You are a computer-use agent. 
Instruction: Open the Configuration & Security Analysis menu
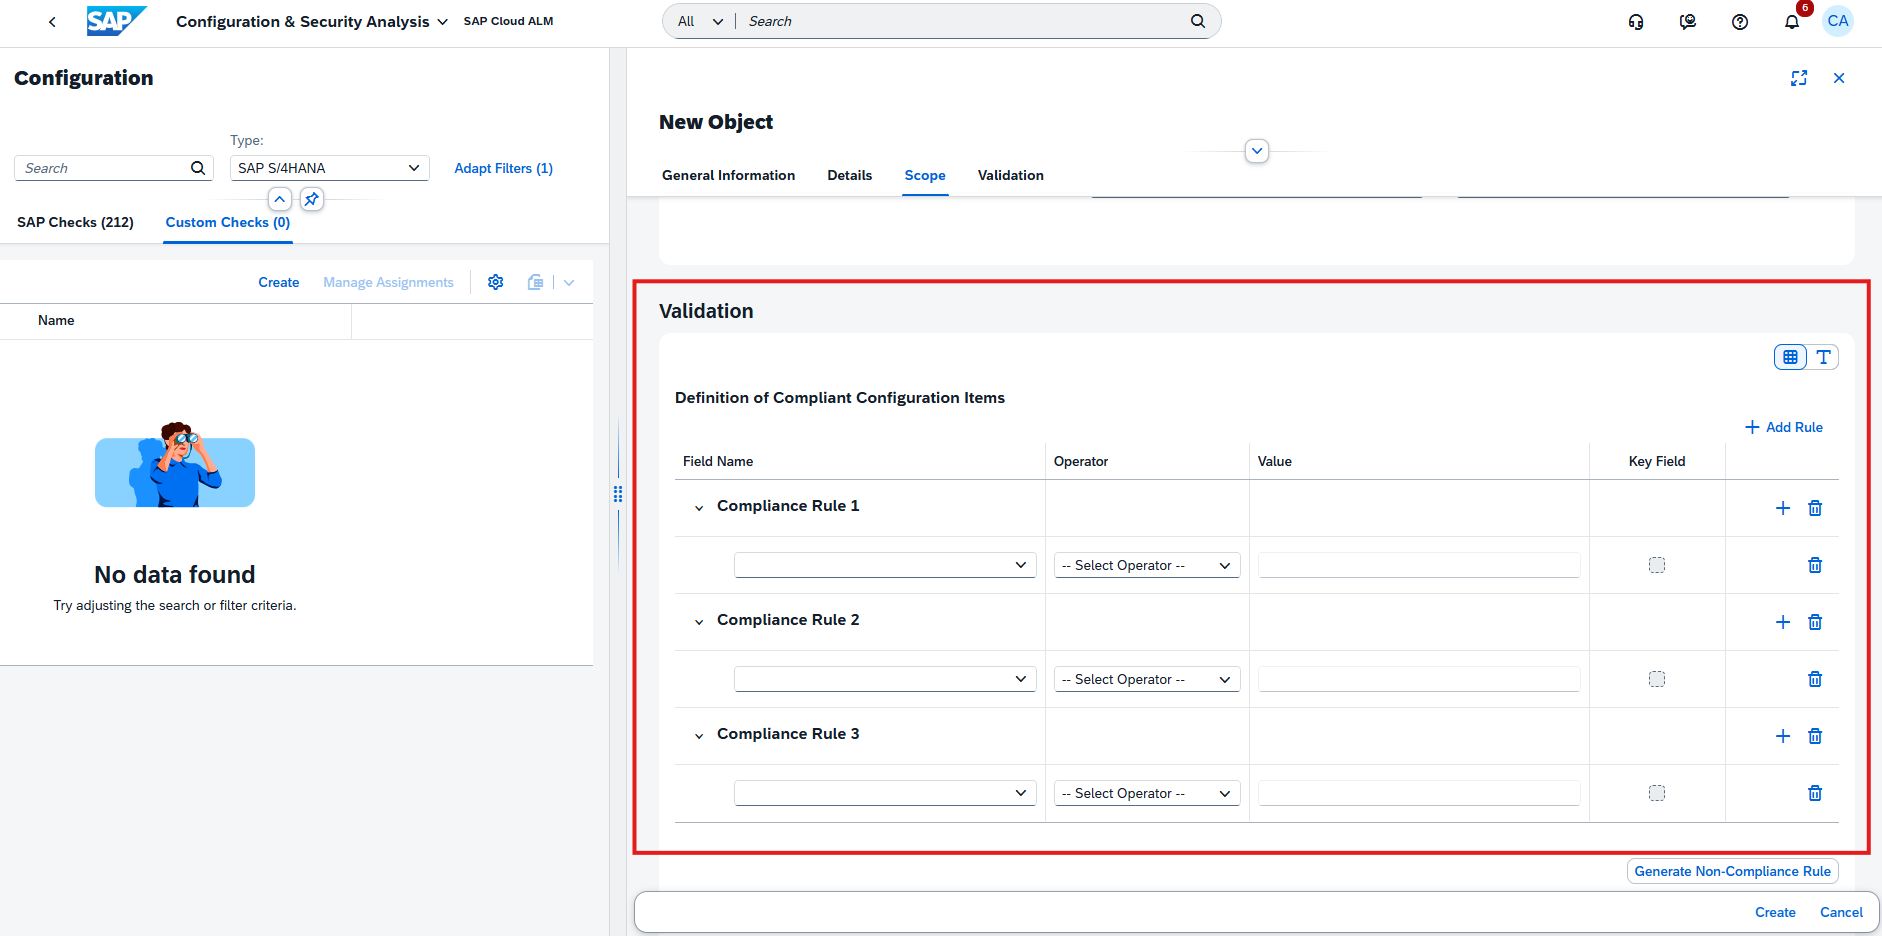click(312, 21)
